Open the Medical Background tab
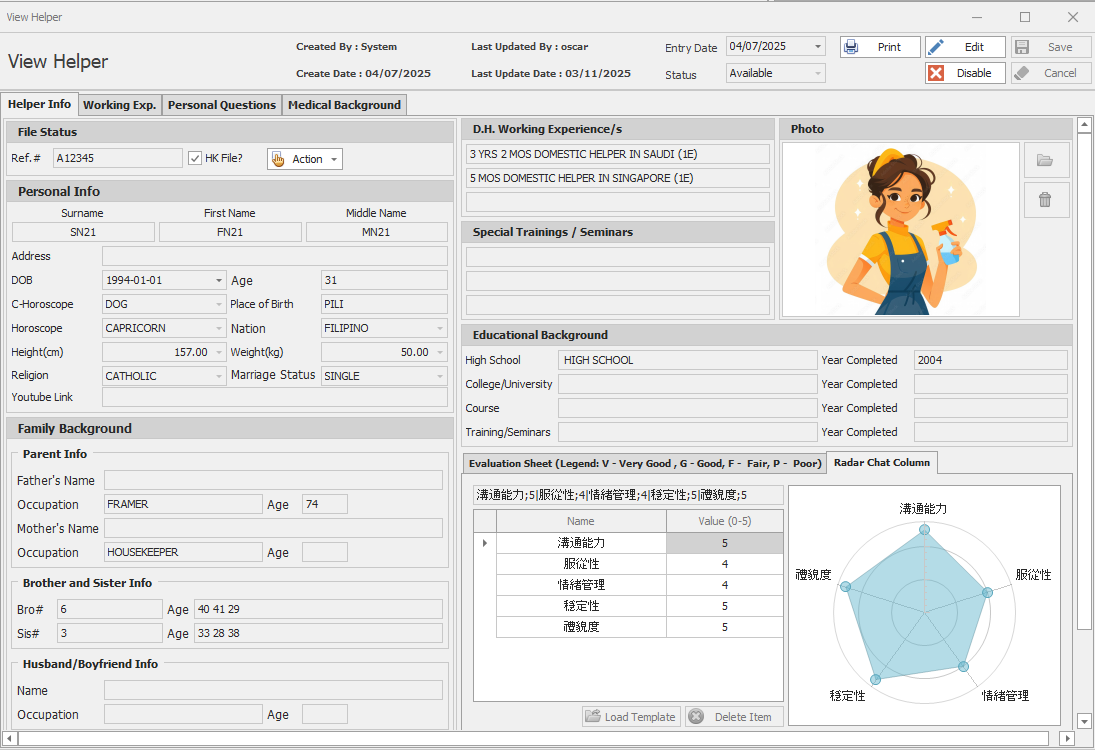Viewport: 1095px width, 750px height. (344, 105)
